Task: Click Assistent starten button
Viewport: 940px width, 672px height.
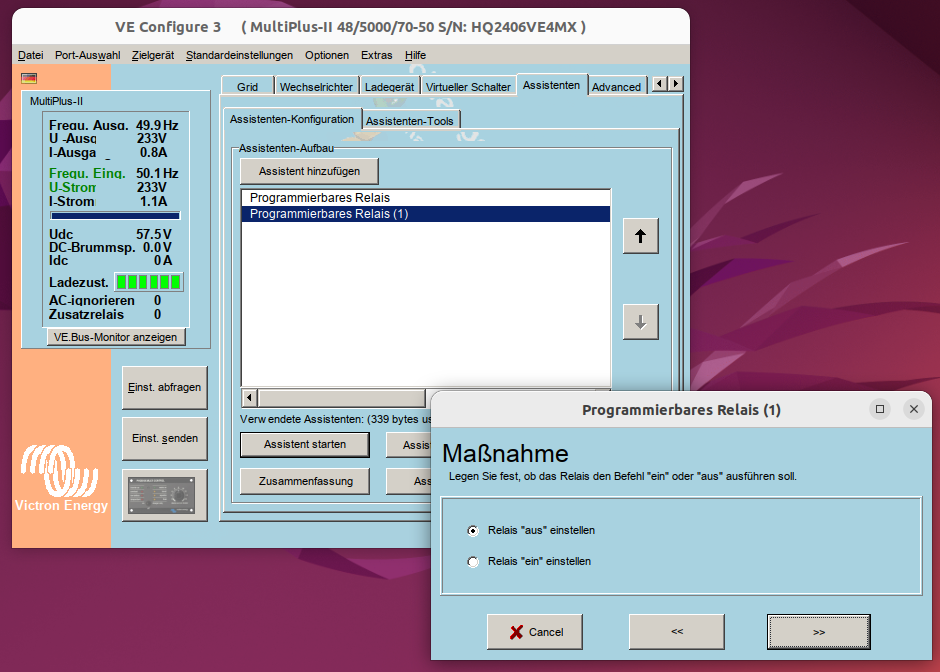Action: tap(305, 444)
